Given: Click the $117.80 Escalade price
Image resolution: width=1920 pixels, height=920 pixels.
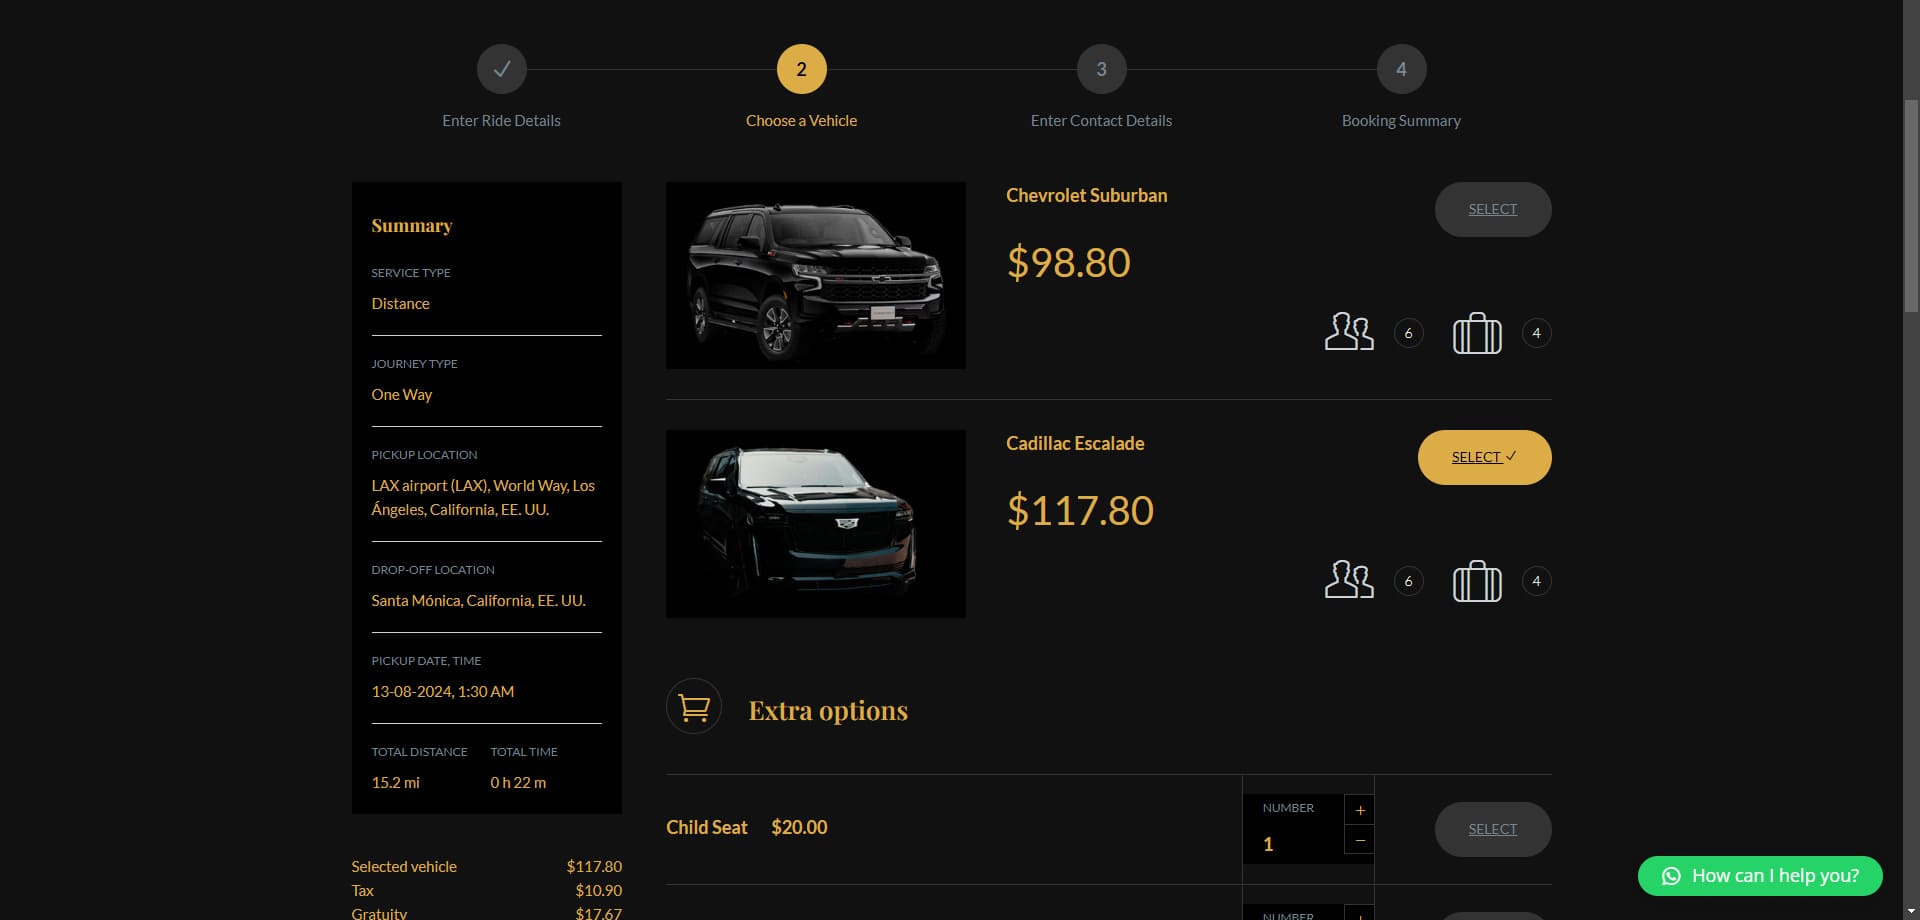Looking at the screenshot, I should point(1080,510).
